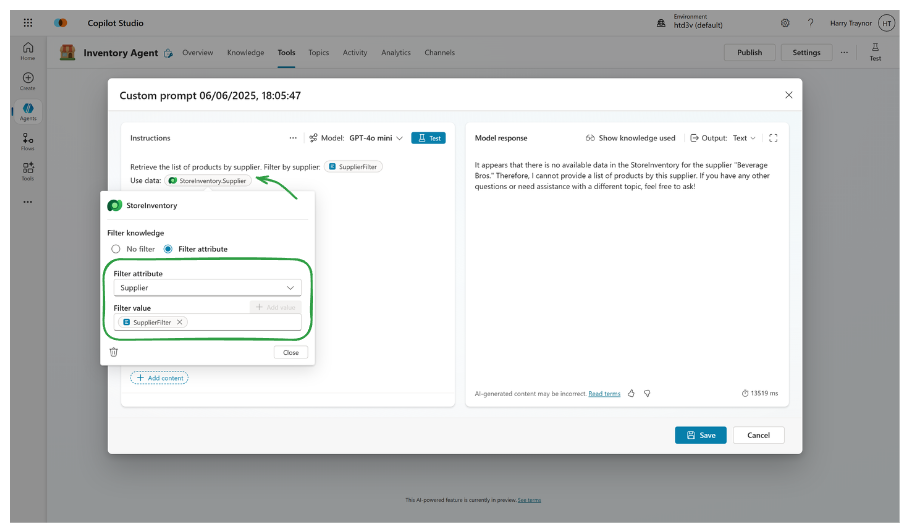Switch to the Knowledge tab
This screenshot has width=909, height=532.
(246, 52)
